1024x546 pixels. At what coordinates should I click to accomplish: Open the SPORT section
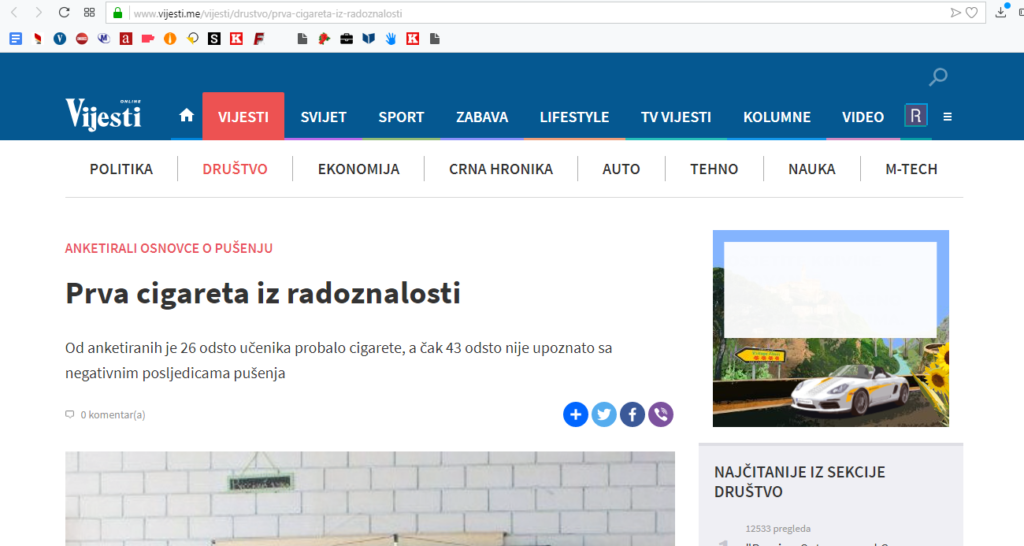[401, 117]
